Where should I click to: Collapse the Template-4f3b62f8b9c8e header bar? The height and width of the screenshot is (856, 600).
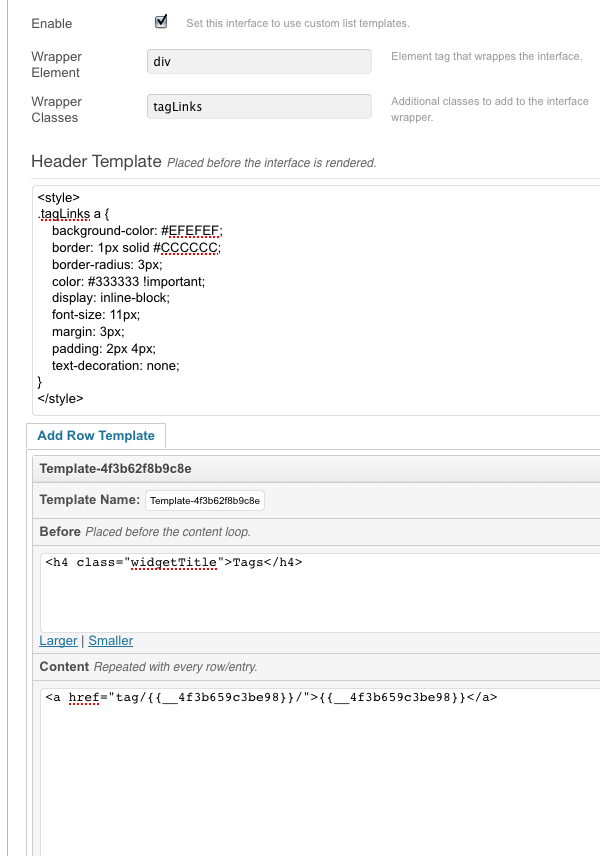coord(317,468)
